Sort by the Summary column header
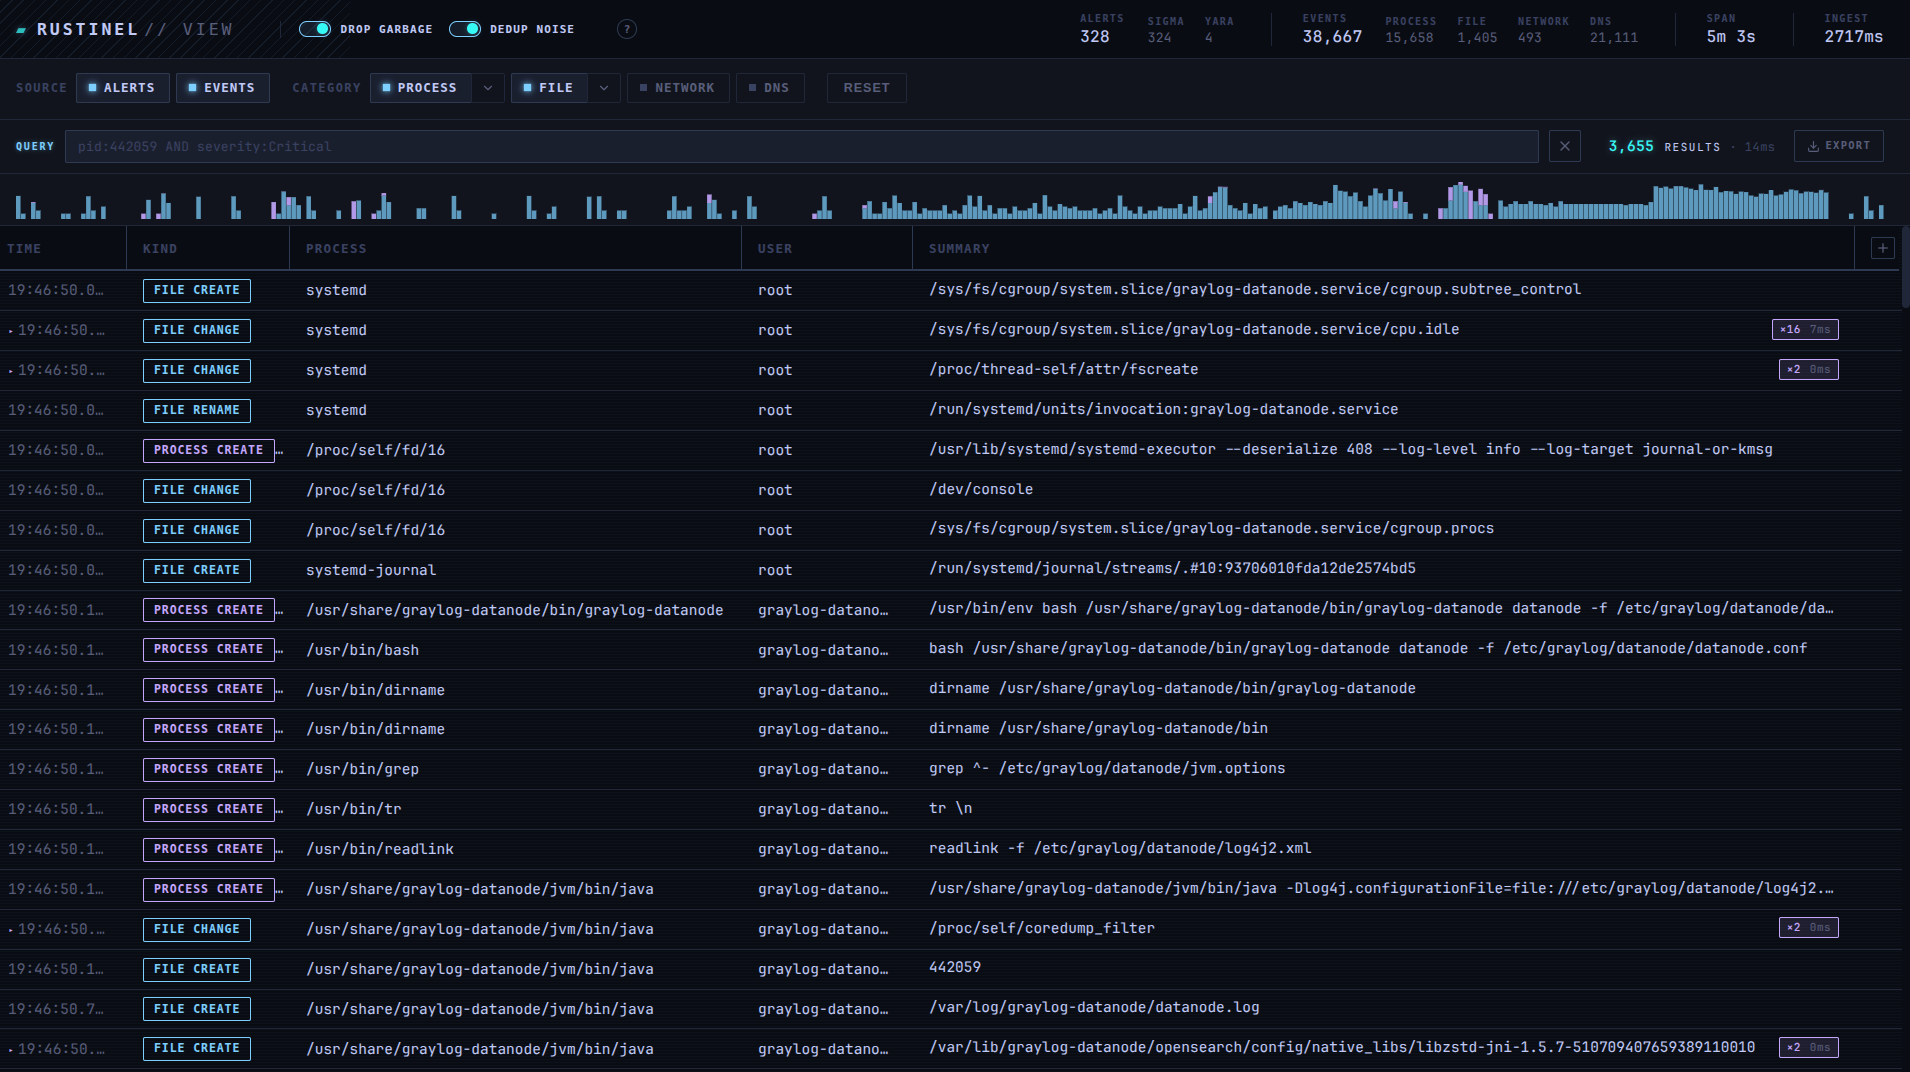This screenshot has height=1072, width=1910. pyautogui.click(x=959, y=249)
